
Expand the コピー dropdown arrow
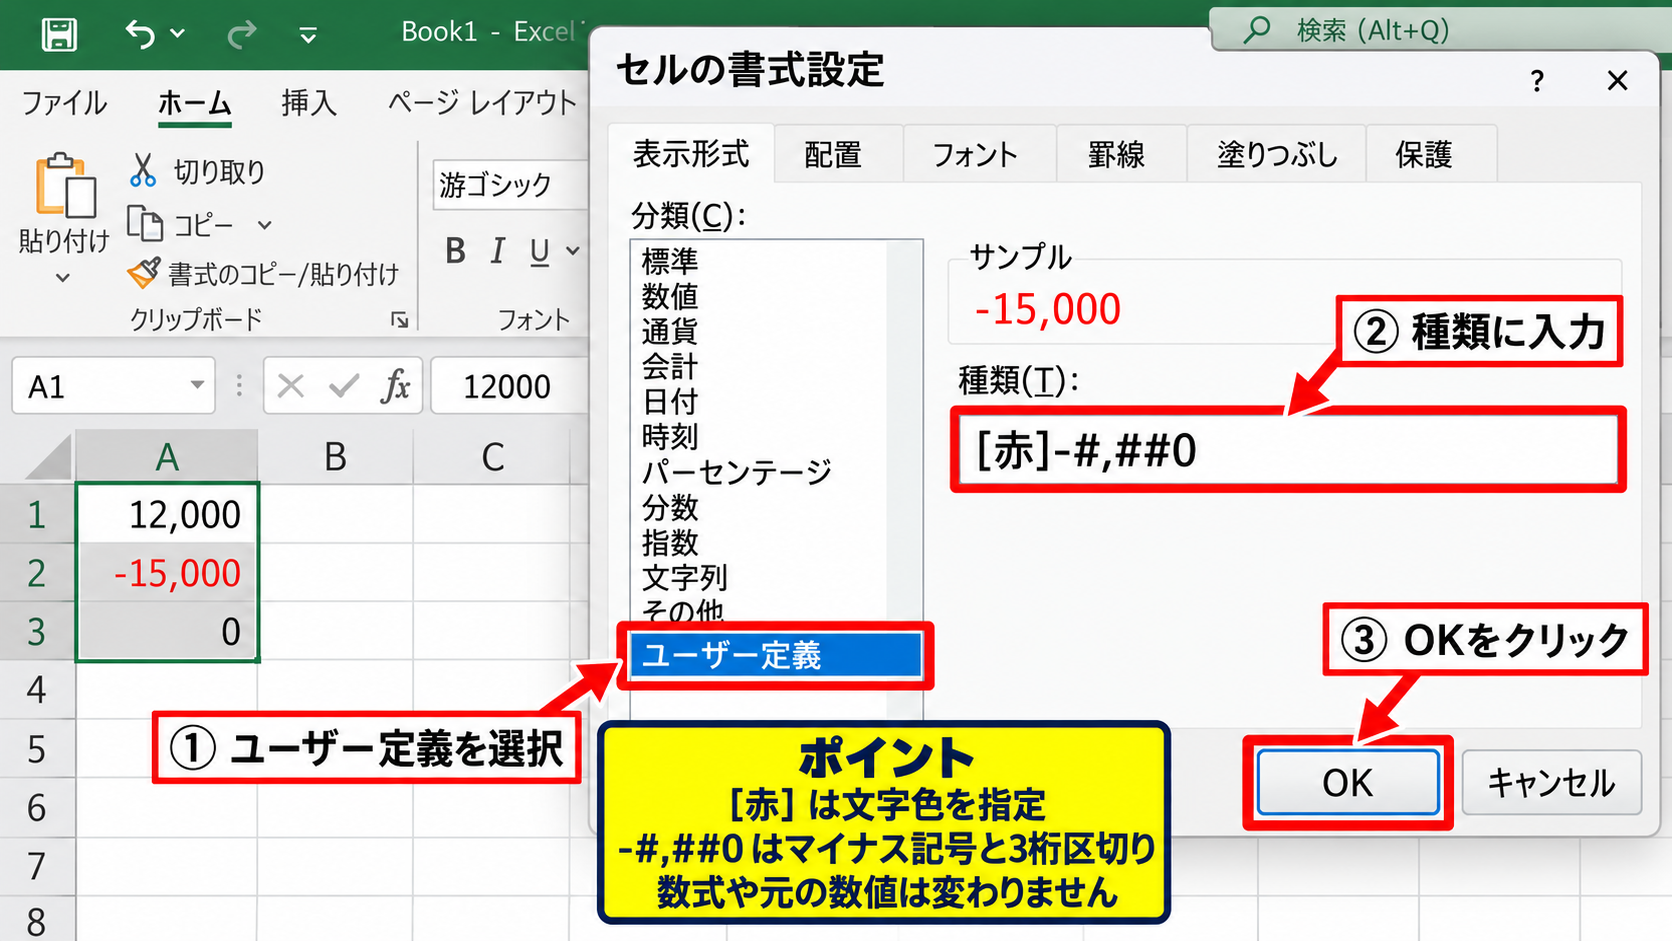264,225
